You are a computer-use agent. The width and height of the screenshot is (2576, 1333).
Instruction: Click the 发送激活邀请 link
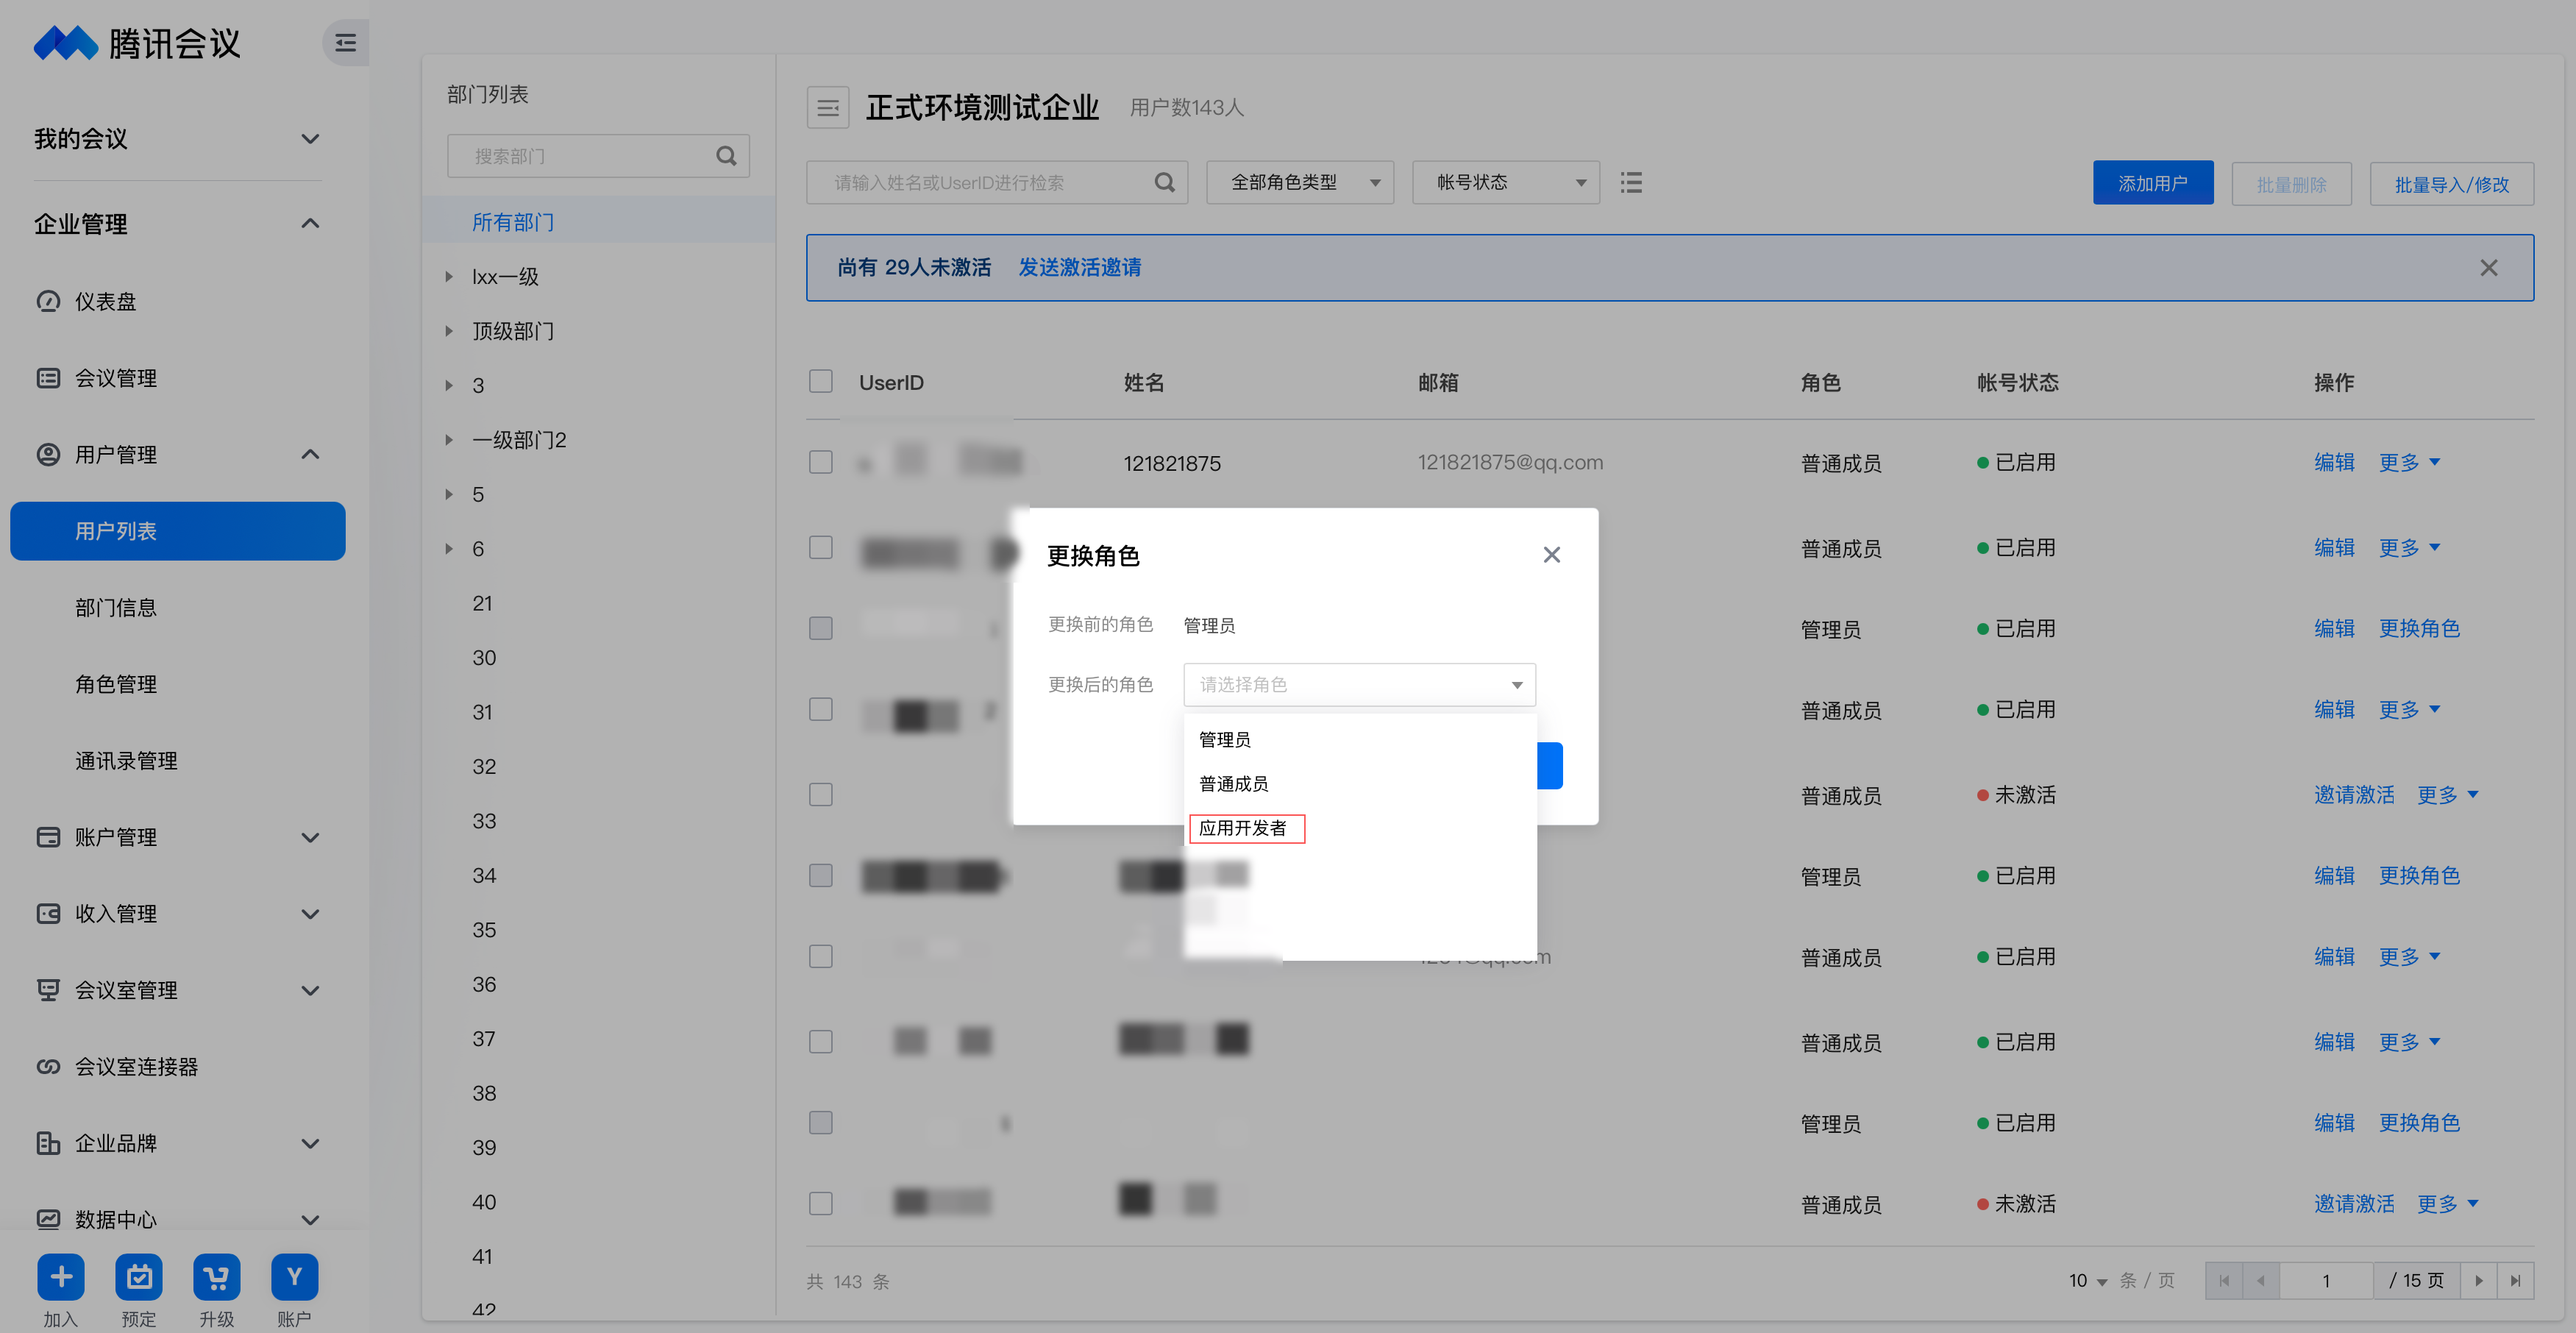coord(1079,267)
